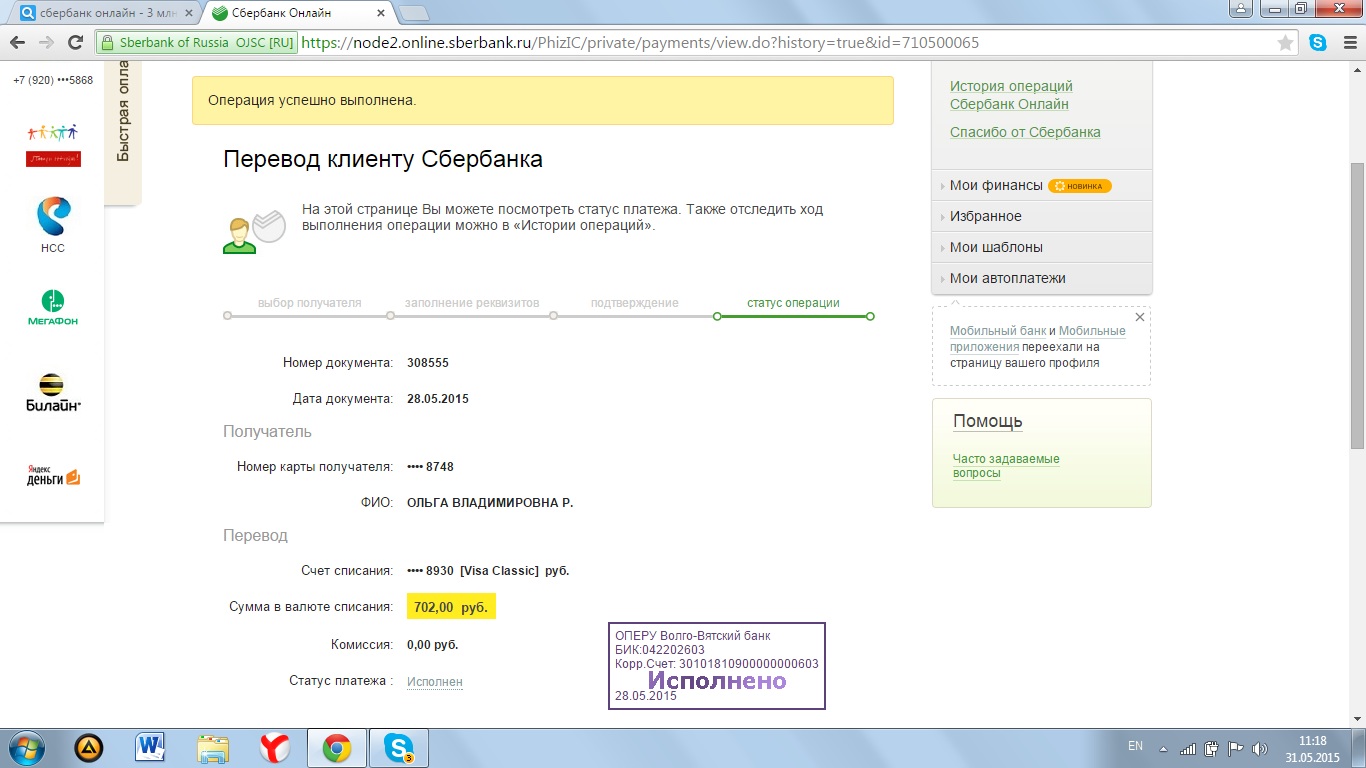Screen dimensions: 1366x768
Task: Open the Skype extension icon in the toolbar
Action: coord(1318,43)
